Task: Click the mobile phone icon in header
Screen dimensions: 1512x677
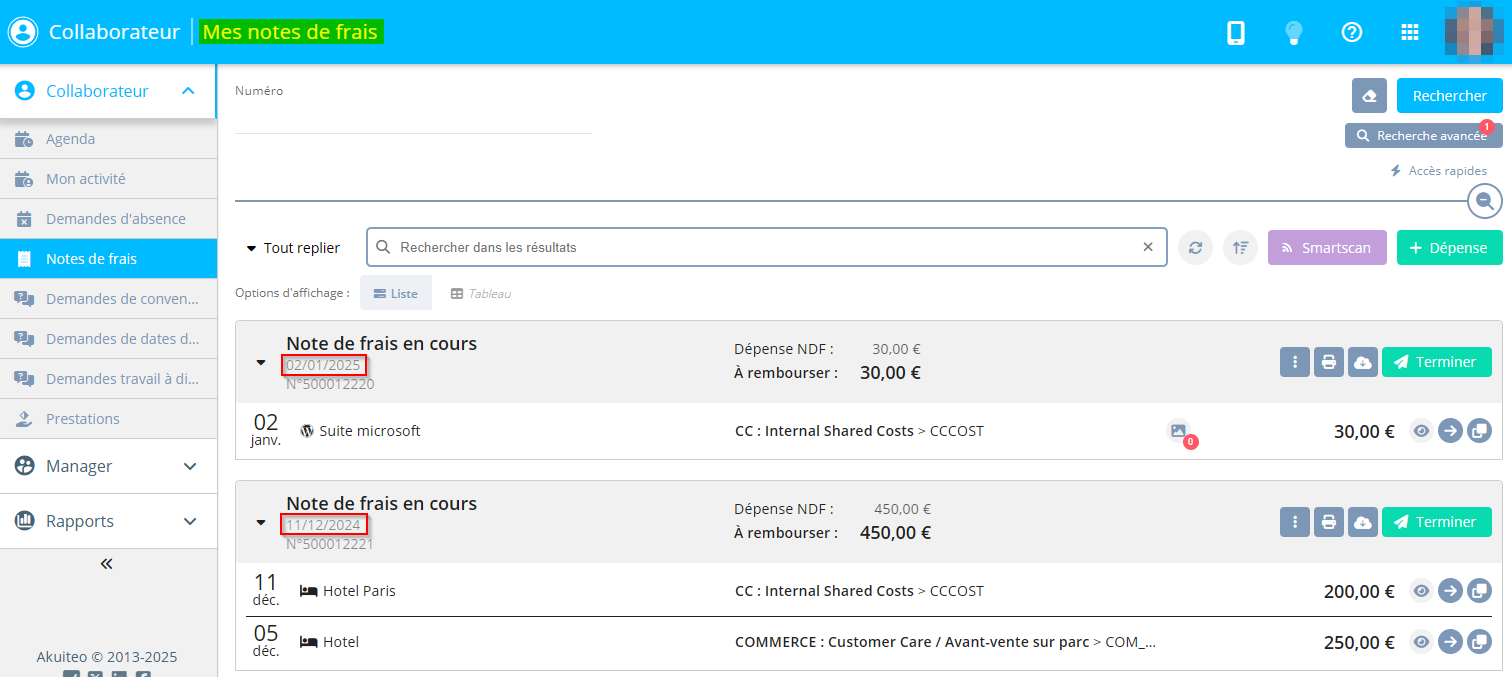Action: tap(1235, 32)
